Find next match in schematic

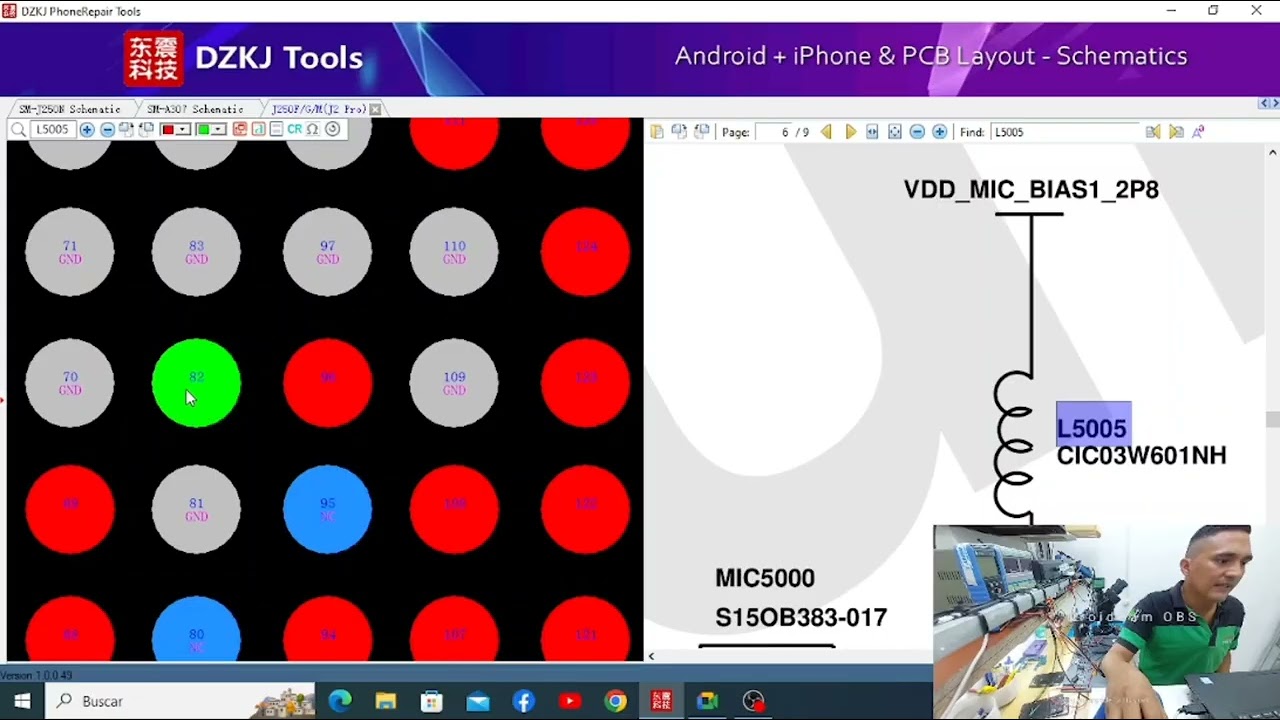click(x=1176, y=132)
